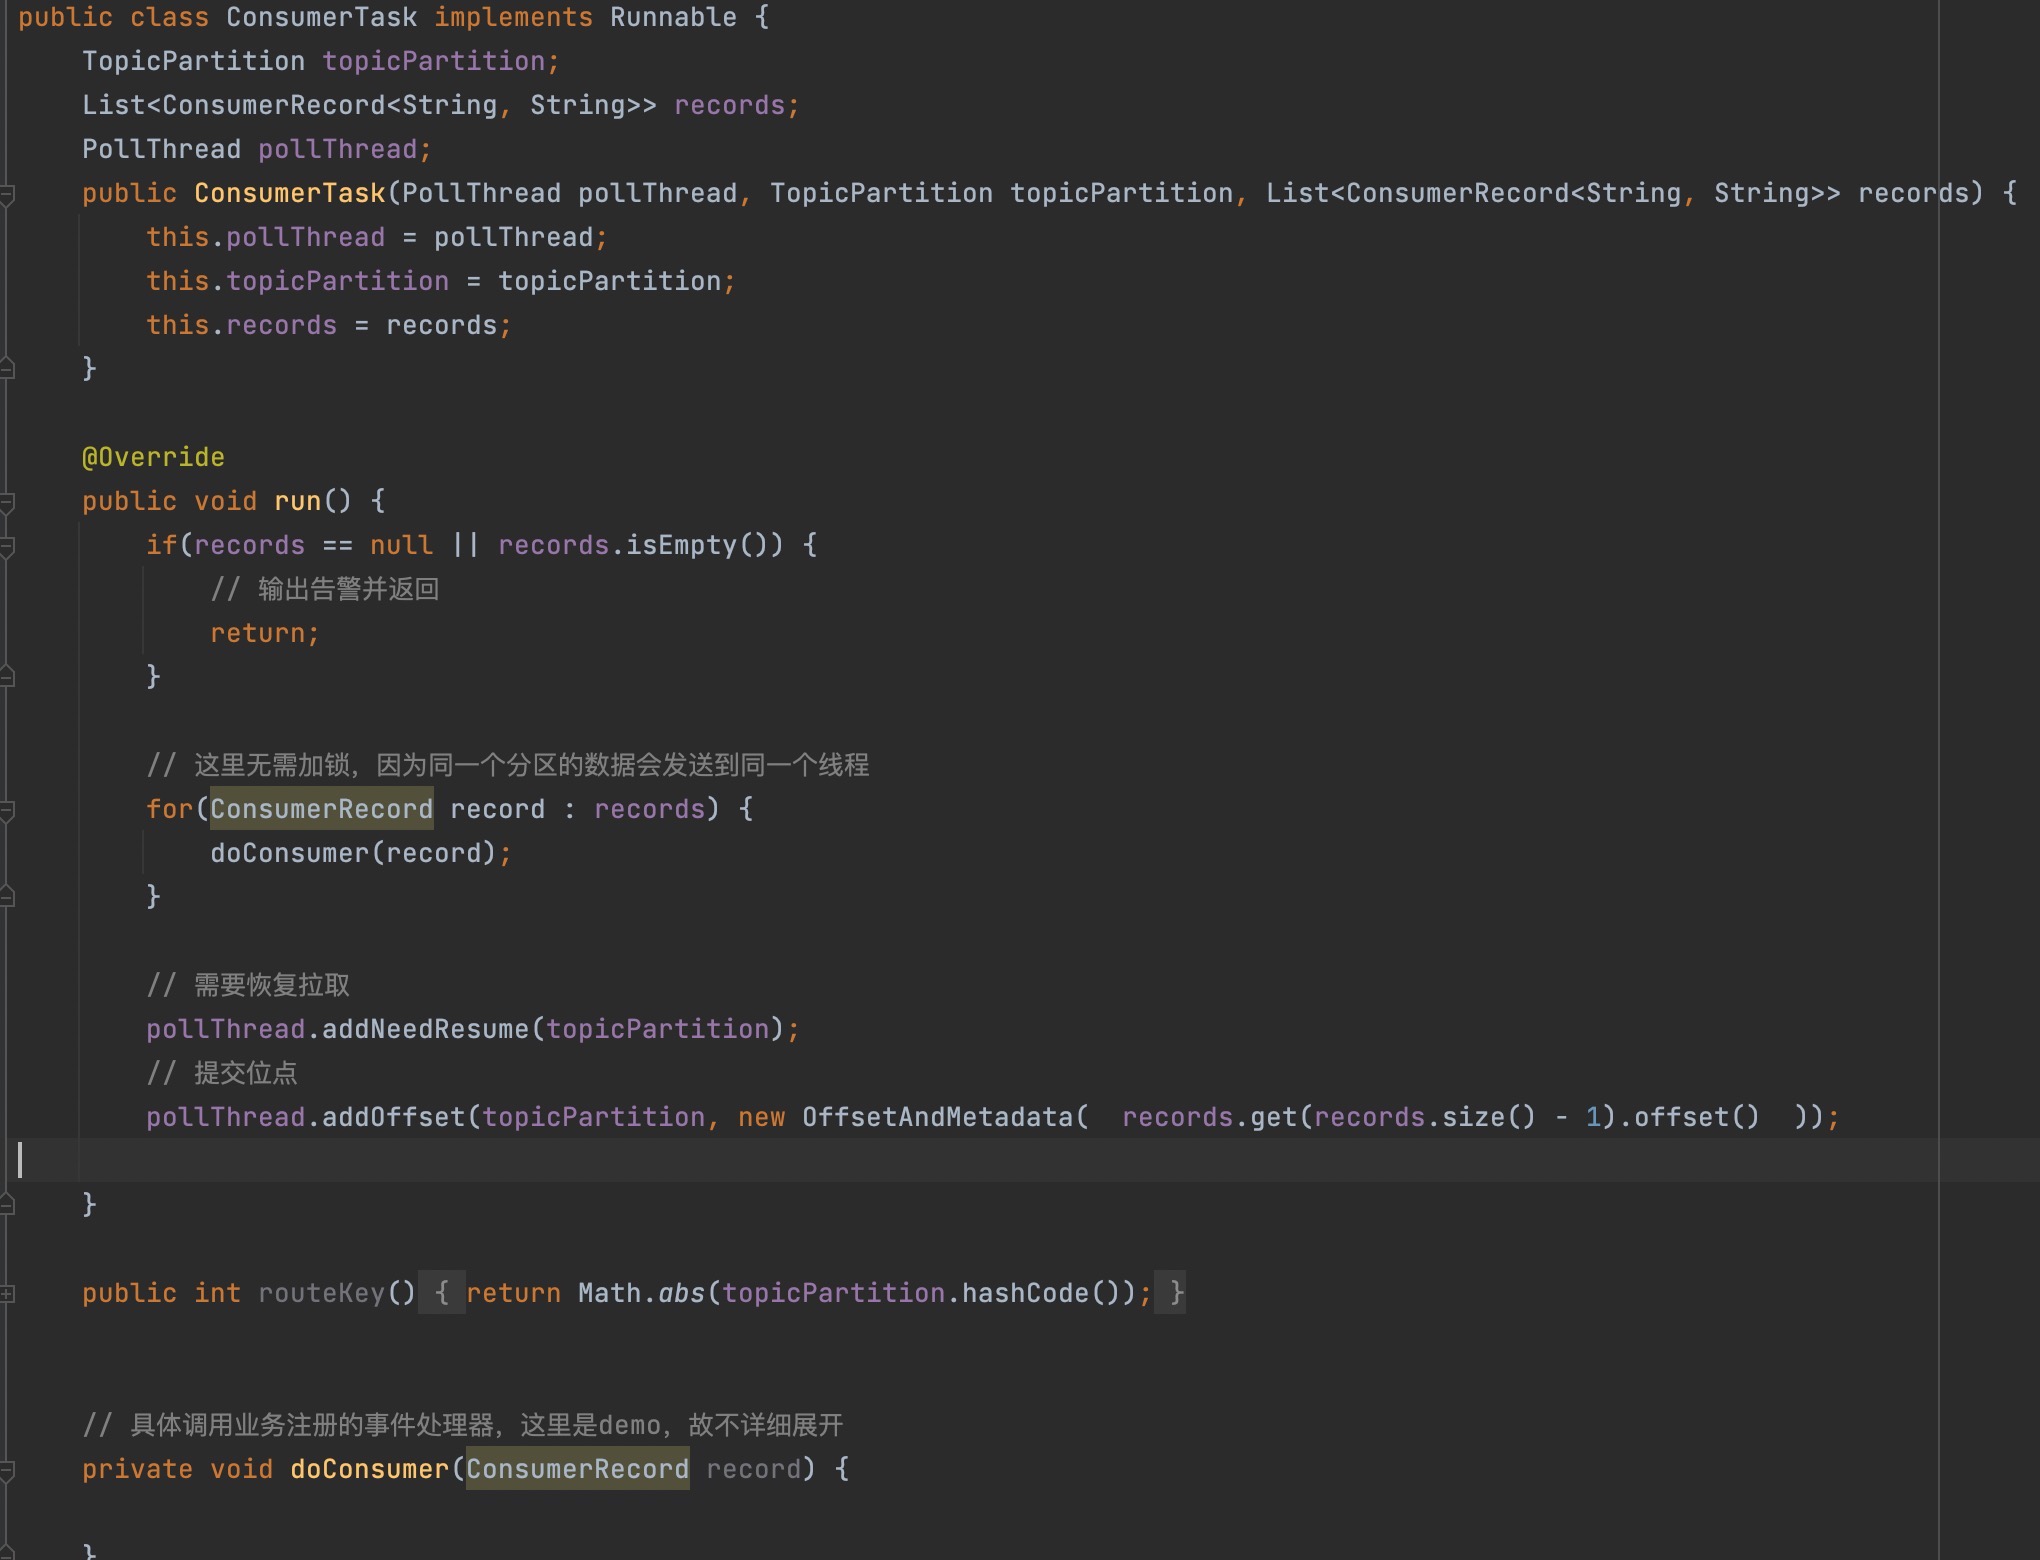The image size is (2040, 1560).
Task: Click the addNeedResume method call
Action: click(x=425, y=1029)
